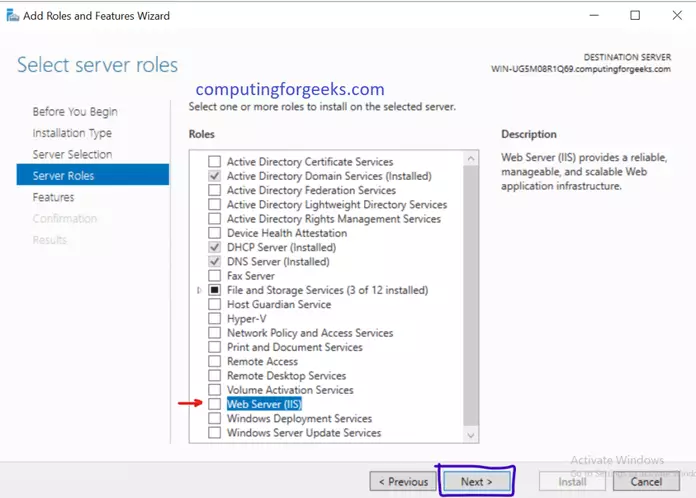This screenshot has height=498, width=696.
Task: Open the Installation Type step
Action: pyautogui.click(x=72, y=133)
